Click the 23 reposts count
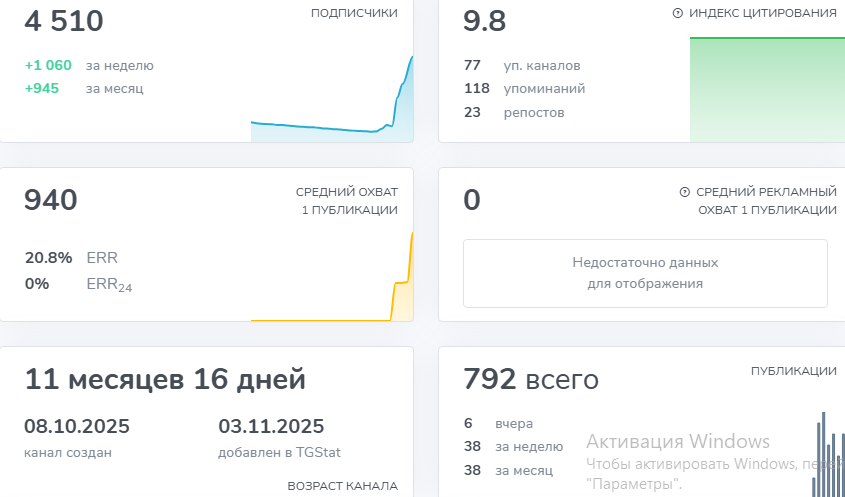The image size is (845, 497). coord(472,112)
